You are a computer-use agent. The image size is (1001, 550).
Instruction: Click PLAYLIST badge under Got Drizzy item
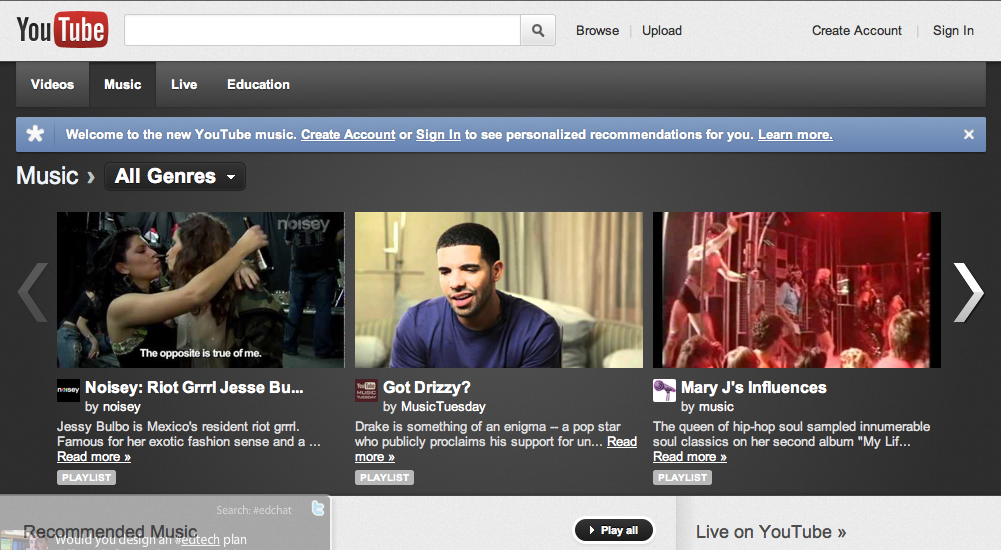click(384, 477)
